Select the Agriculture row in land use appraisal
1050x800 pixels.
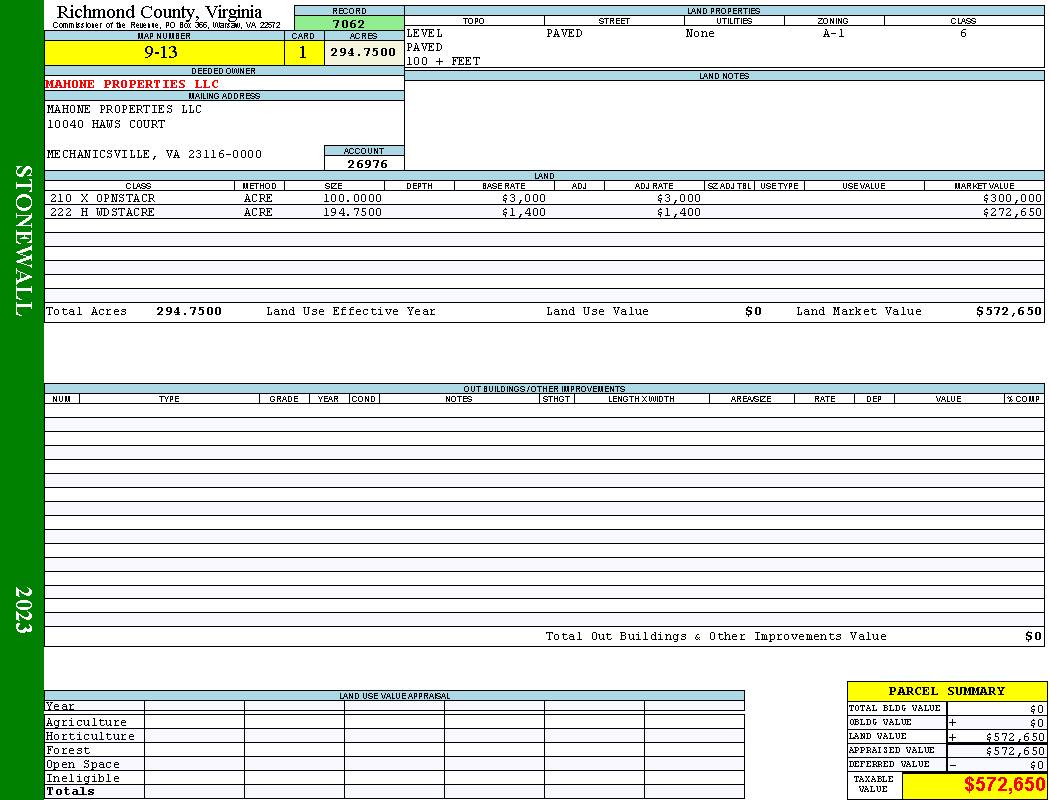click(394, 722)
